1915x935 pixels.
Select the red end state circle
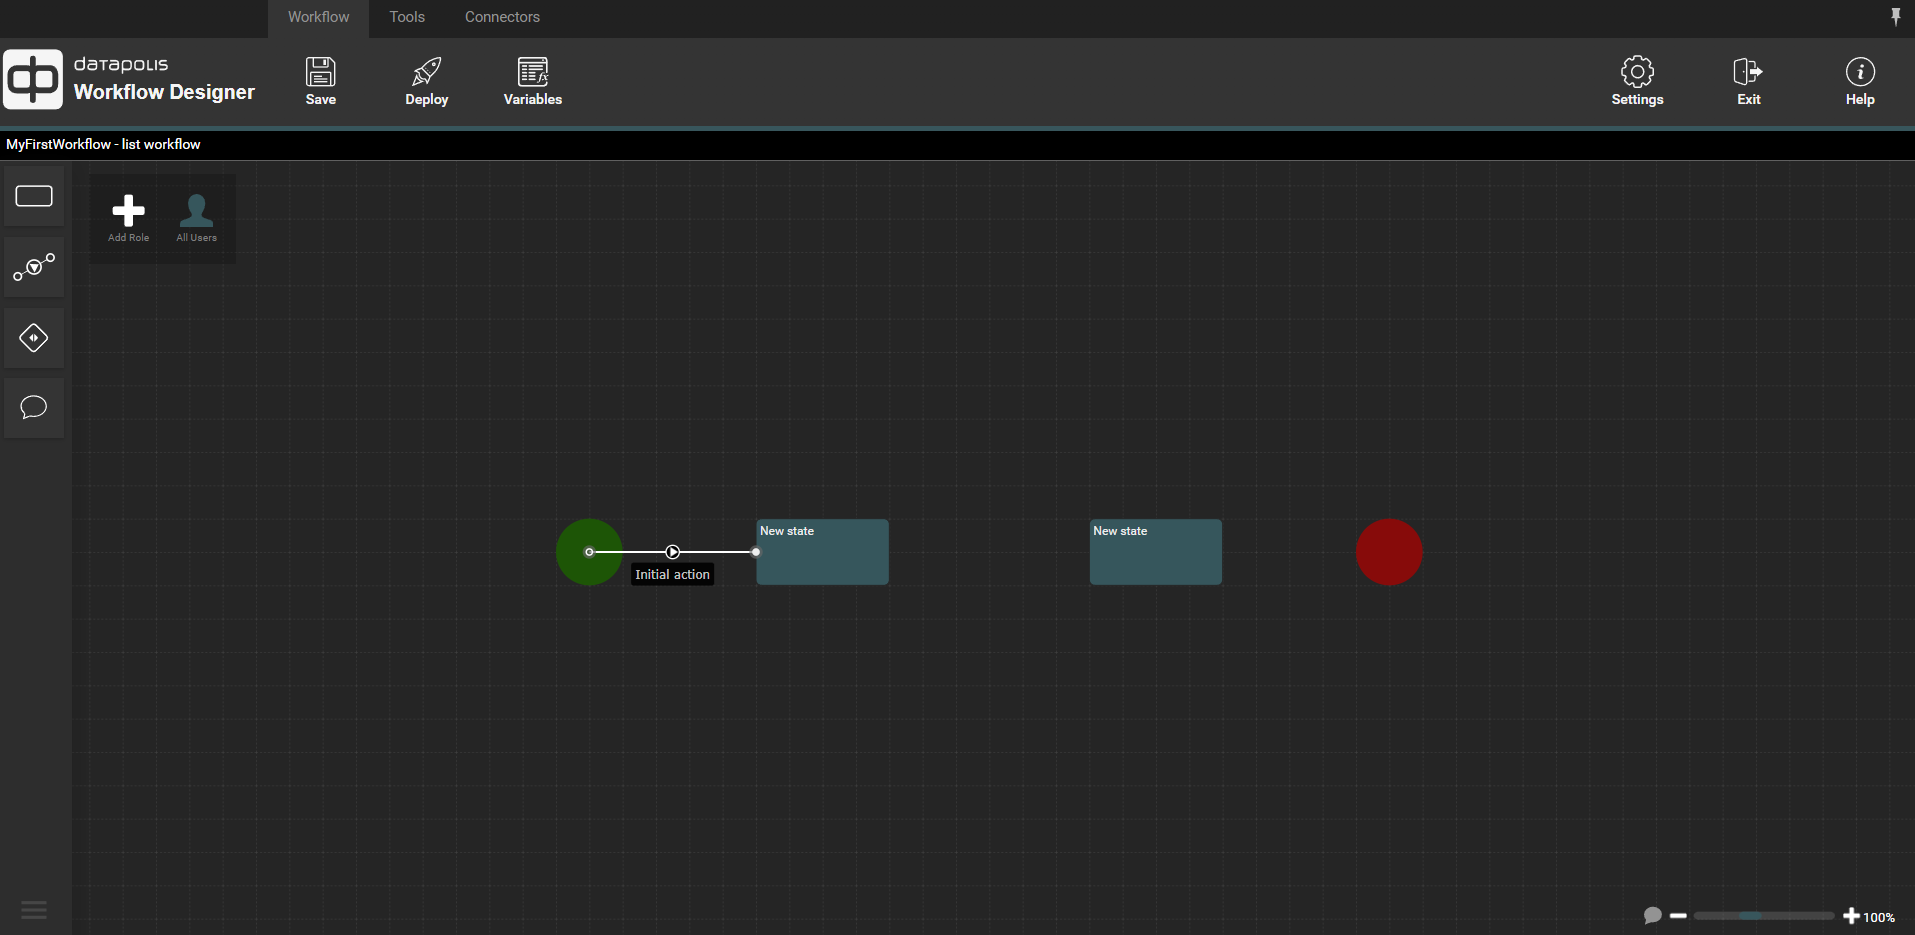click(1388, 552)
